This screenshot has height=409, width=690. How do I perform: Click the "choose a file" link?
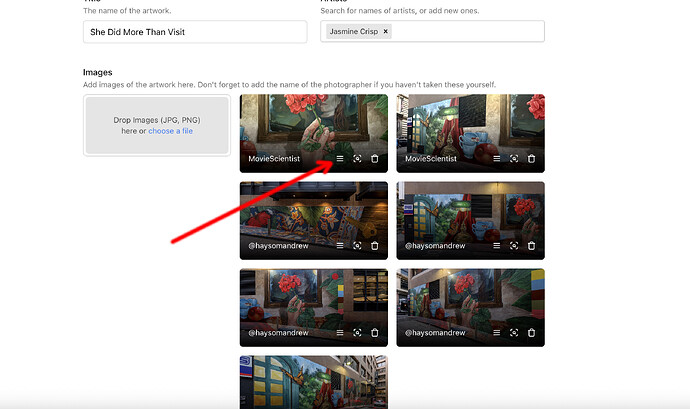click(171, 131)
